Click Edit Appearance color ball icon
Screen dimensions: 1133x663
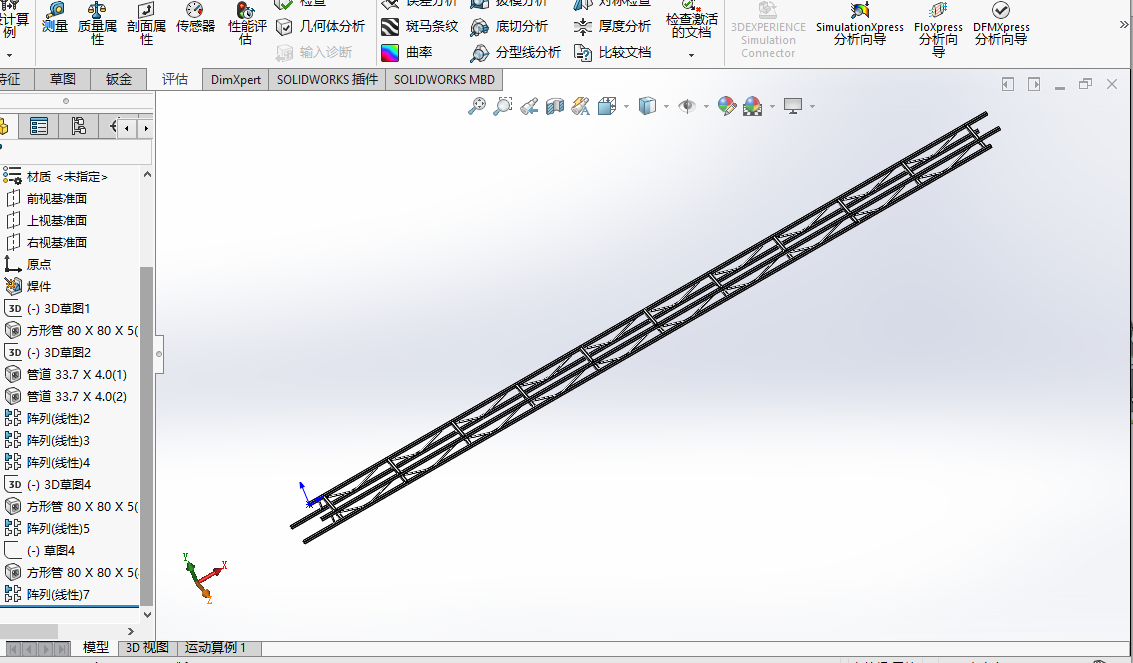point(727,106)
